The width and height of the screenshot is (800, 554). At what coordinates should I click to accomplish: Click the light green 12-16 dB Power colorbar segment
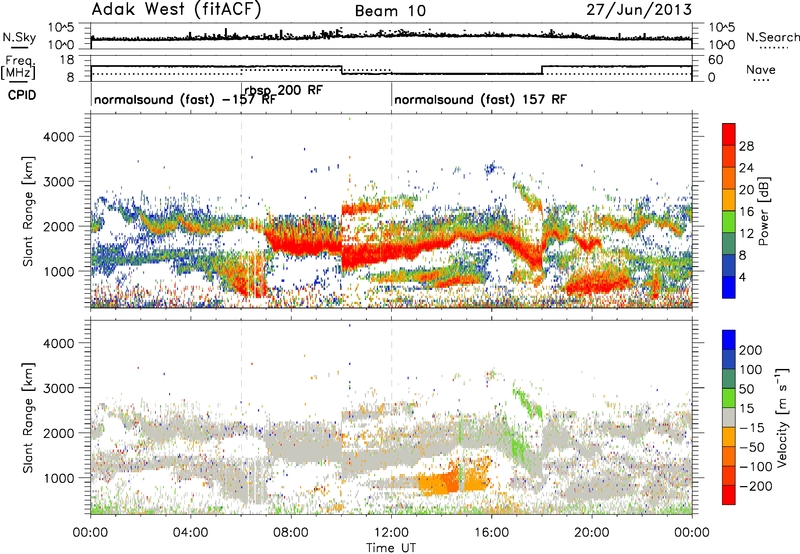click(x=729, y=221)
